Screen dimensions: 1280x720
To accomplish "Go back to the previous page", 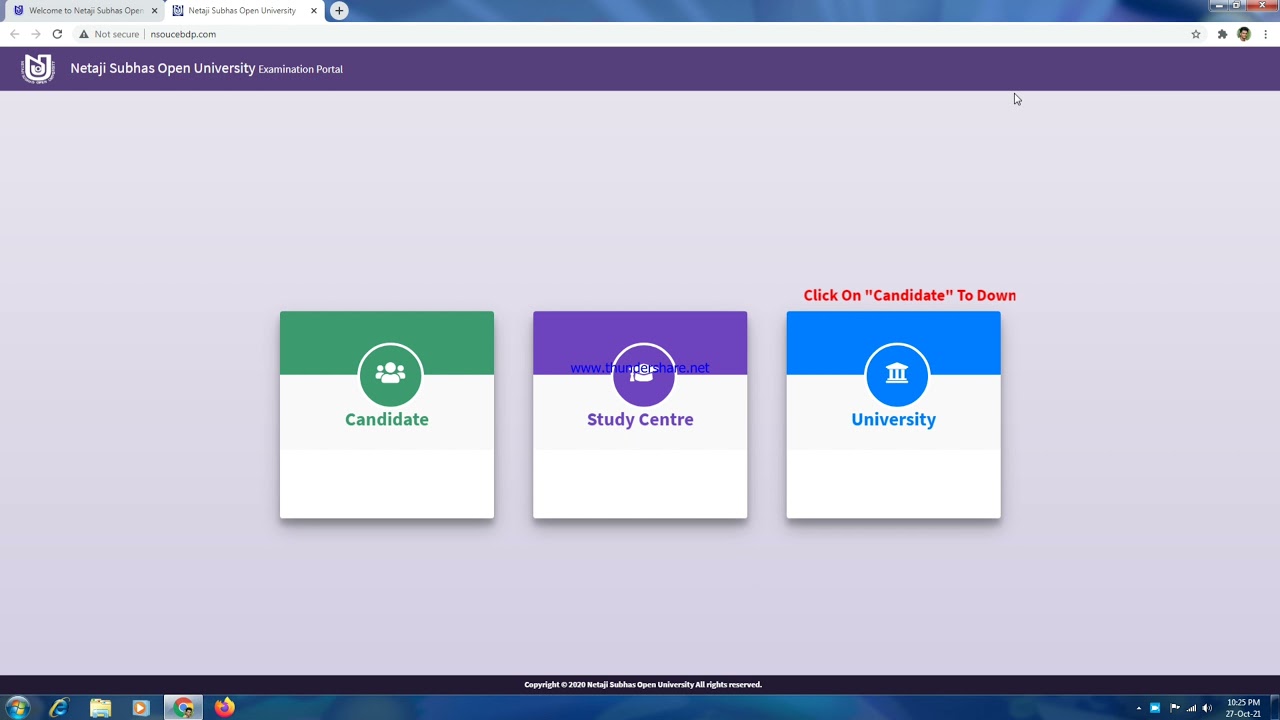I will (14, 34).
